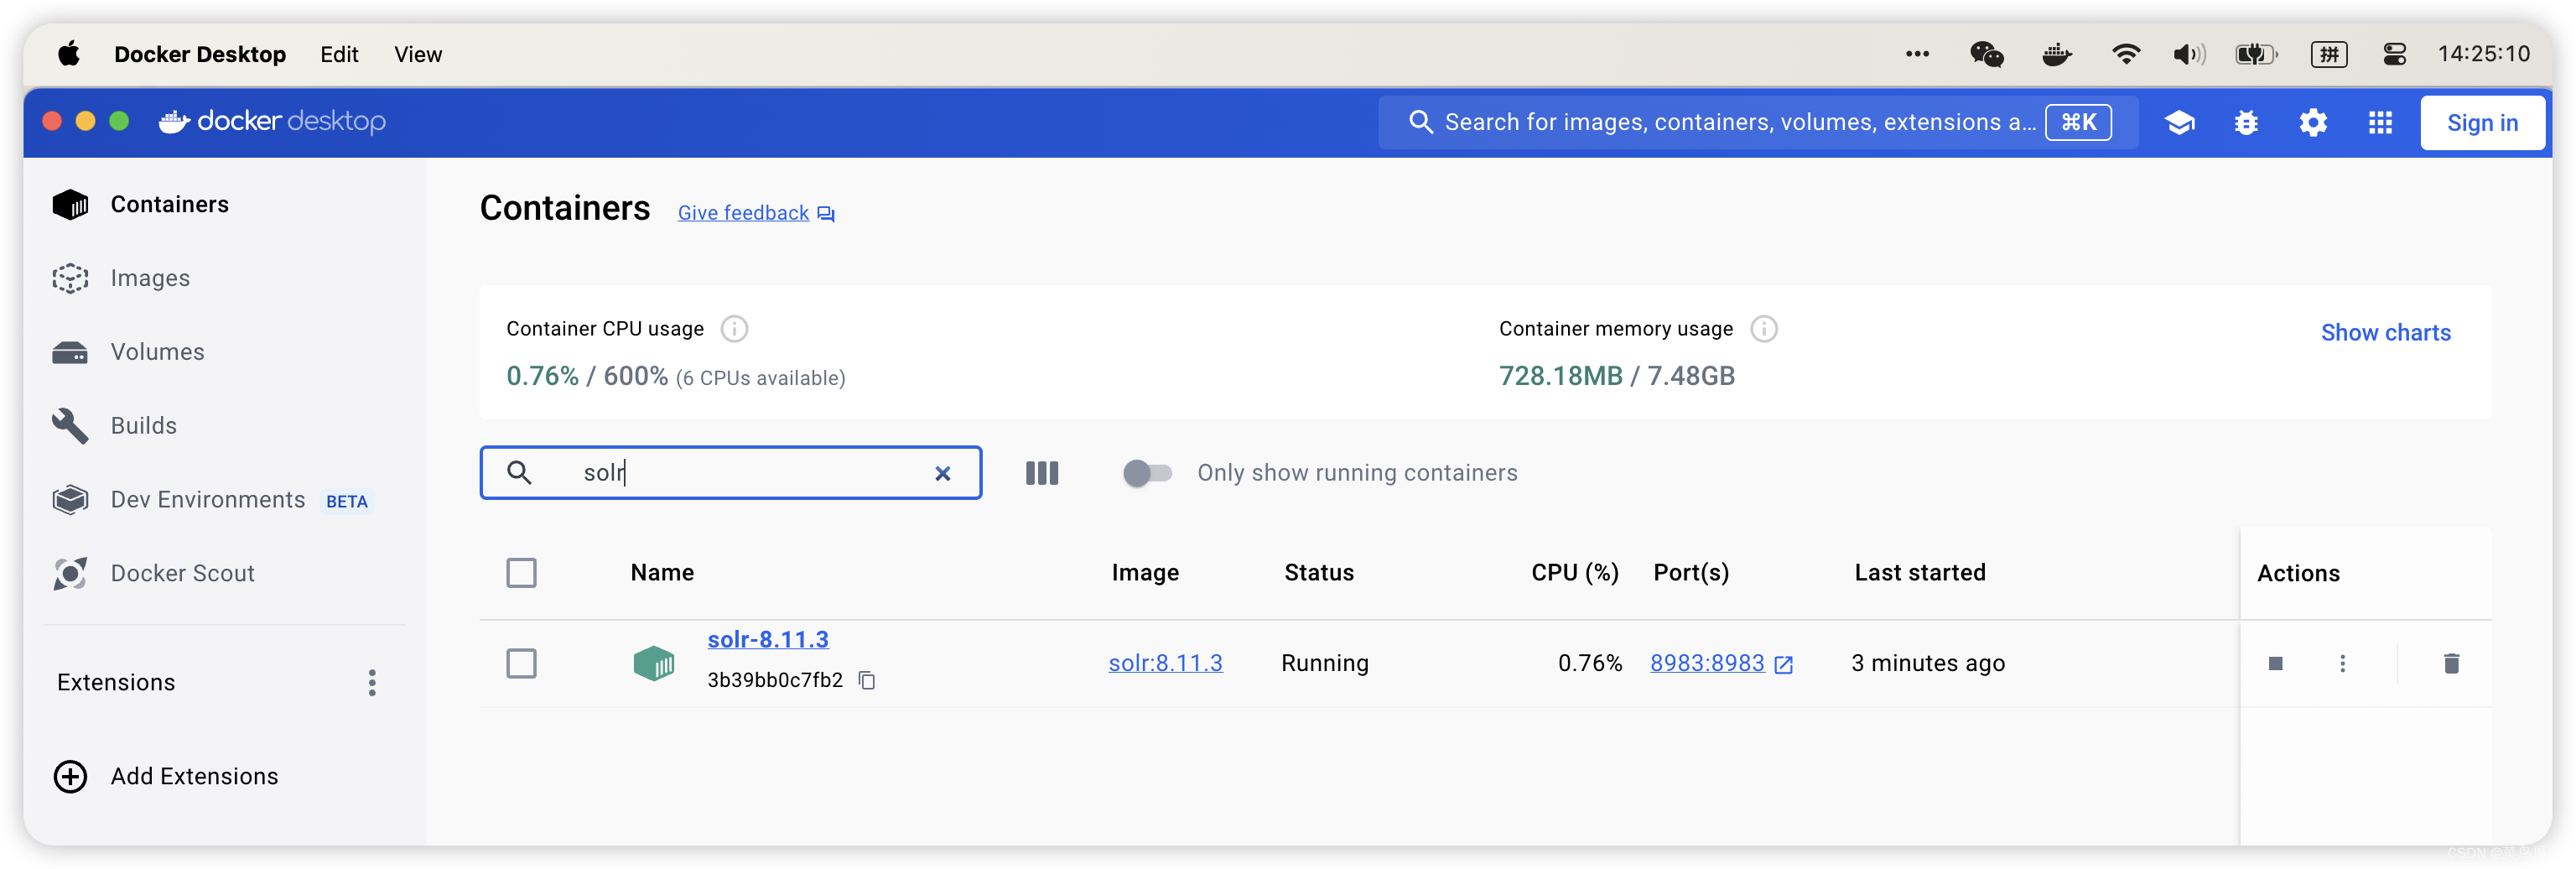Click the 'Running' status text
The width and height of the screenshot is (2576, 869).
(x=1325, y=664)
